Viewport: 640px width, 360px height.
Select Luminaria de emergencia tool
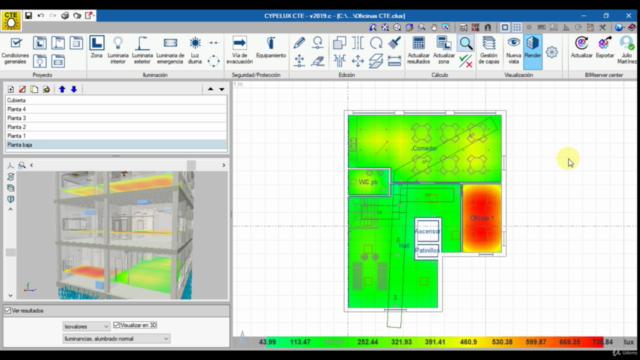click(x=170, y=50)
